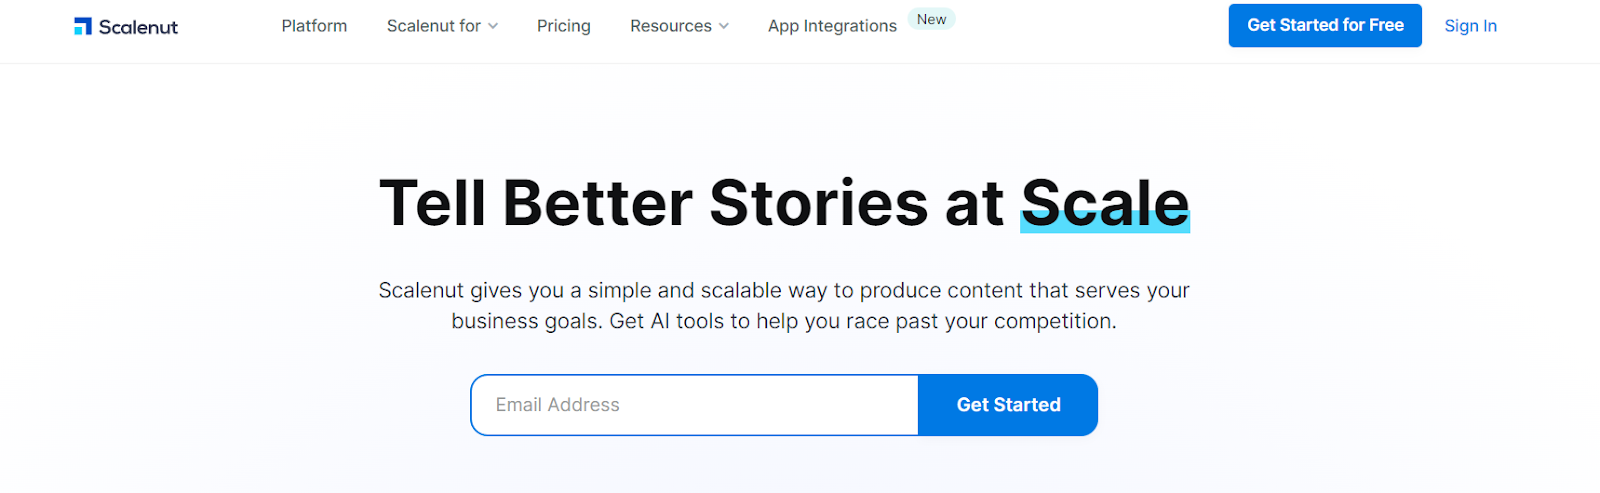Viewport: 1600px width, 493px height.
Task: Click the Scalenut gives you description line
Action: pos(784,290)
